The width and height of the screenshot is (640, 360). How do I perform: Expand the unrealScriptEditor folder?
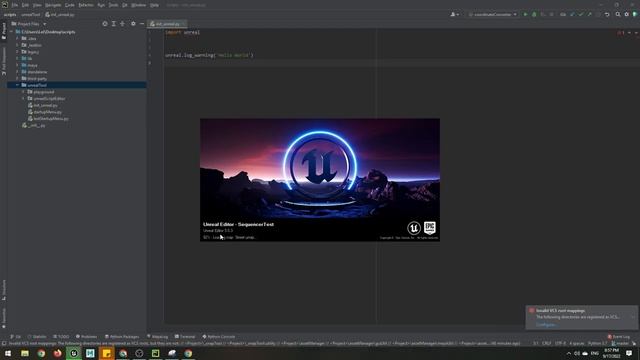point(23,98)
